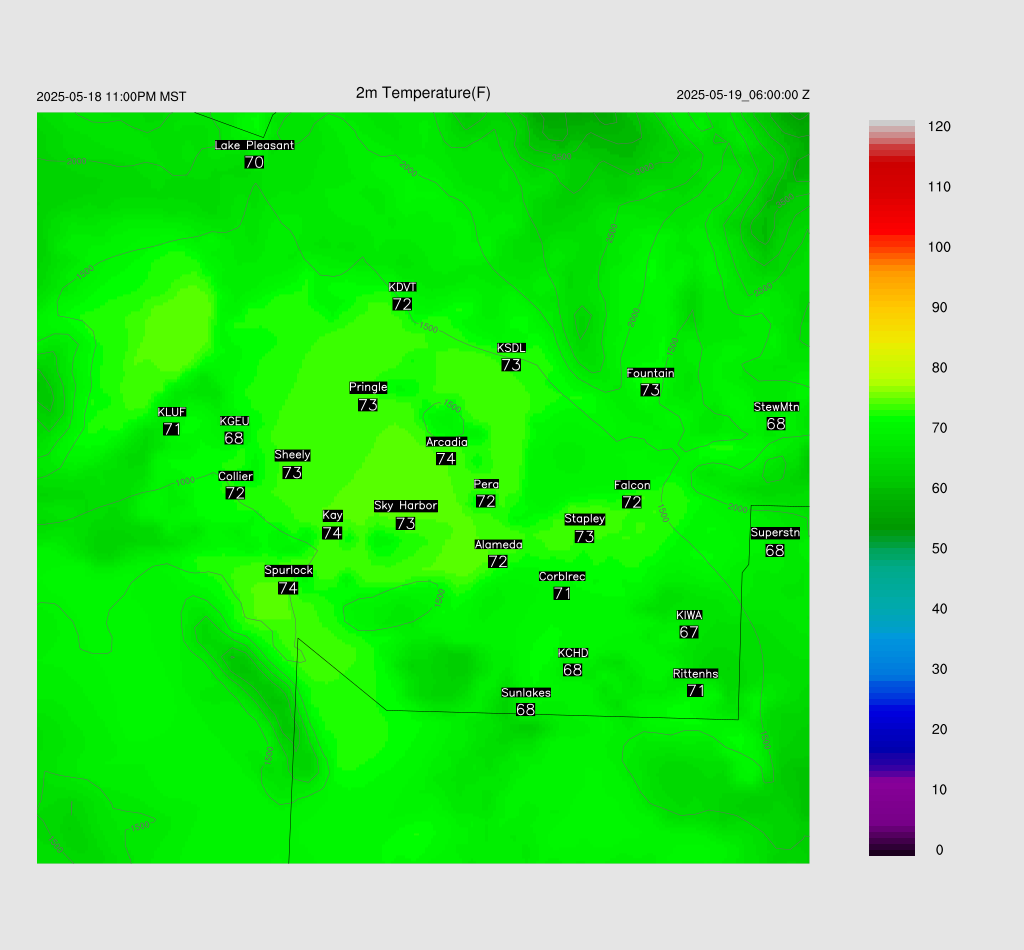Click the "2m Temperature(F)" chart title
1024x950 pixels.
[423, 93]
